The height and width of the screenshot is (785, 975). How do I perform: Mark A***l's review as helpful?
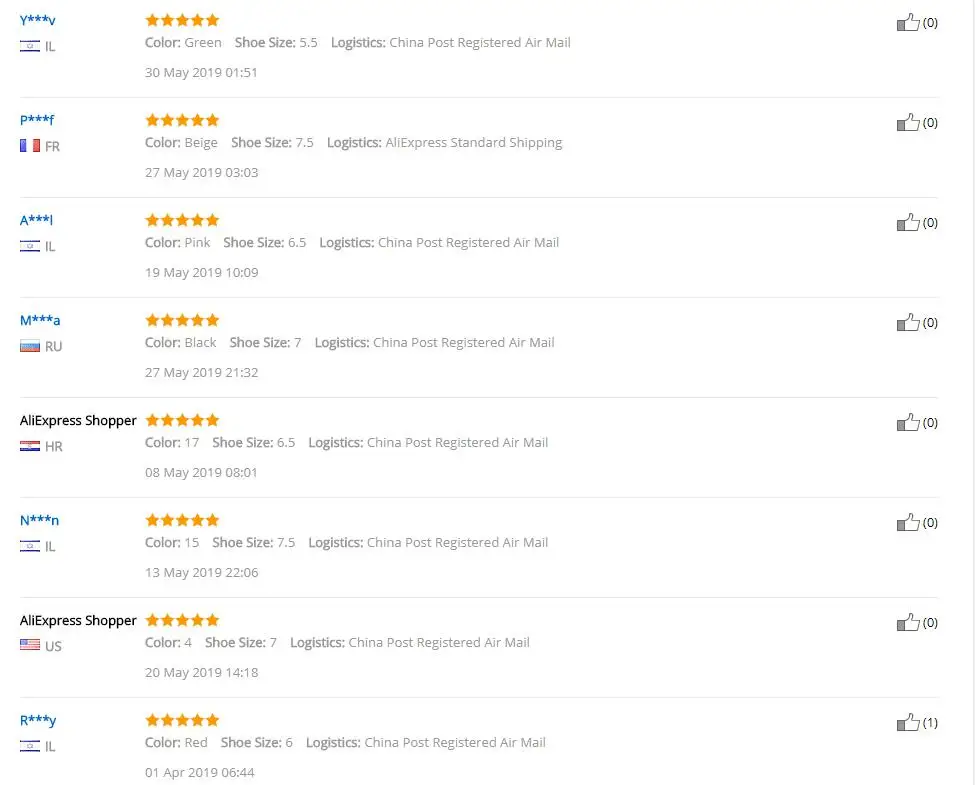908,223
